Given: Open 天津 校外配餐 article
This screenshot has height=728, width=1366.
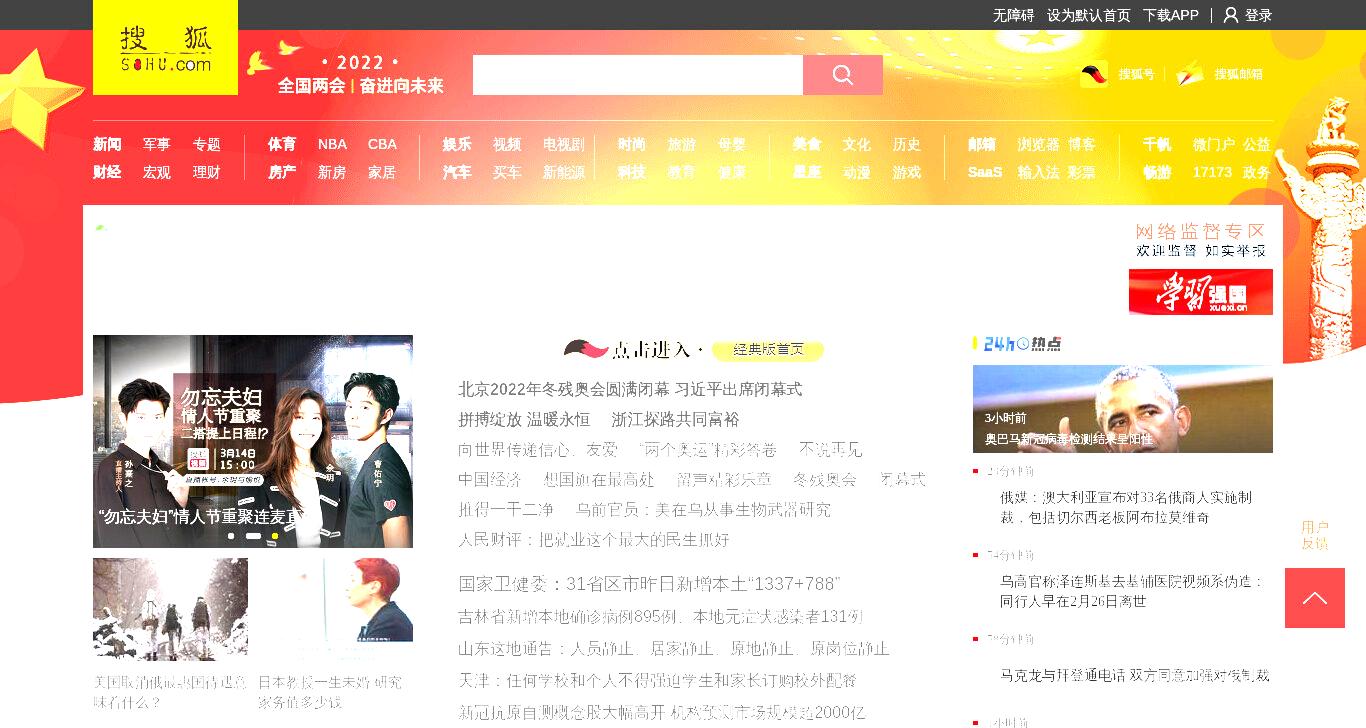Looking at the screenshot, I should tap(657, 680).
